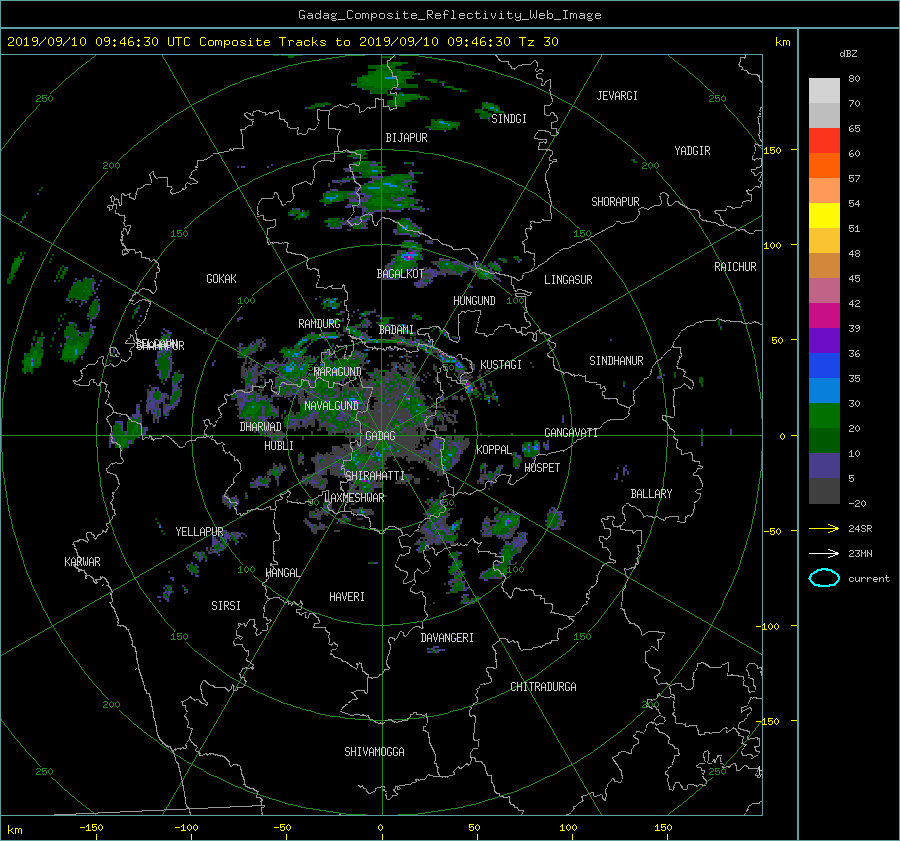The height and width of the screenshot is (841, 900).
Task: Click the 100 value on bottom axis
Action: [x=568, y=828]
